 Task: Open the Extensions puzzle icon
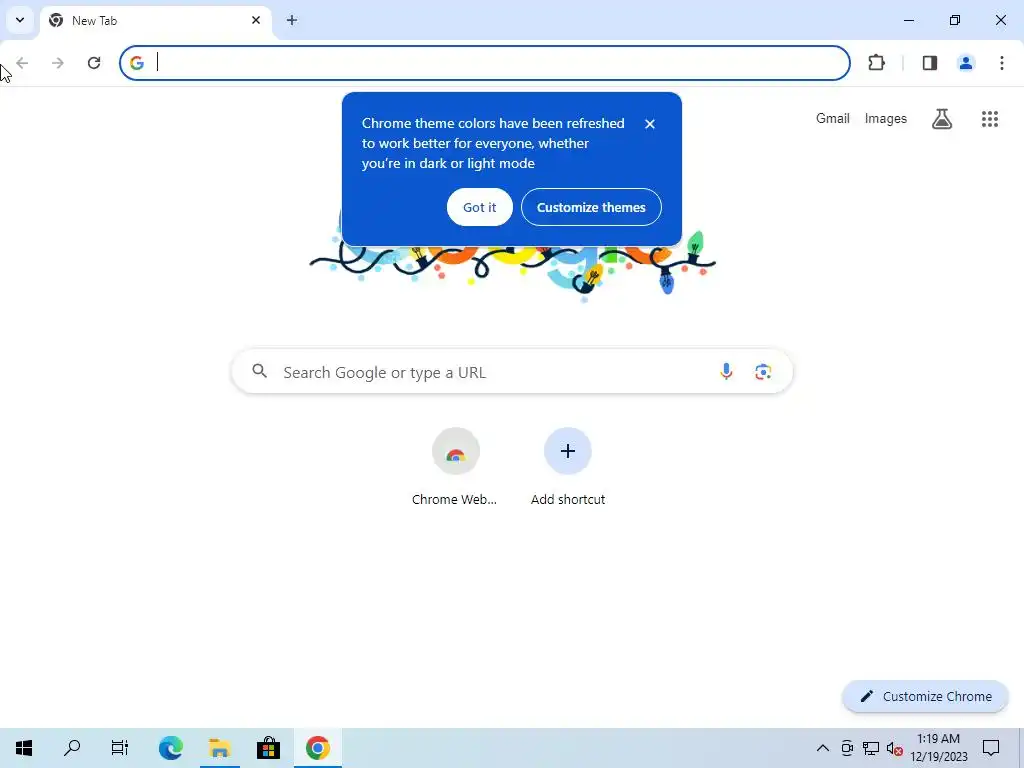coord(876,63)
